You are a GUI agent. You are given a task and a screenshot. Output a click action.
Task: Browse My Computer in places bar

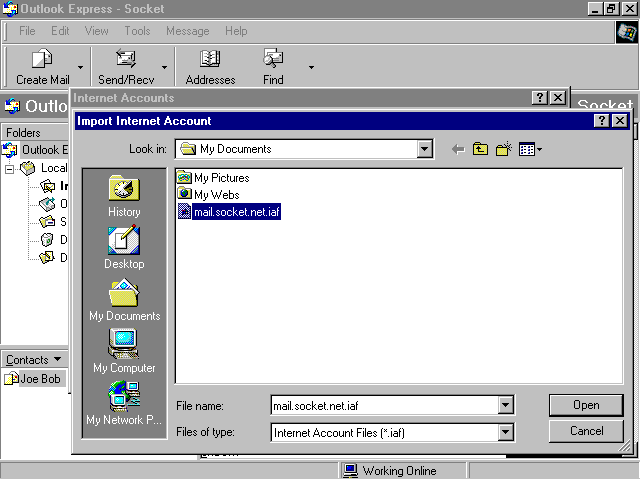coord(124,351)
